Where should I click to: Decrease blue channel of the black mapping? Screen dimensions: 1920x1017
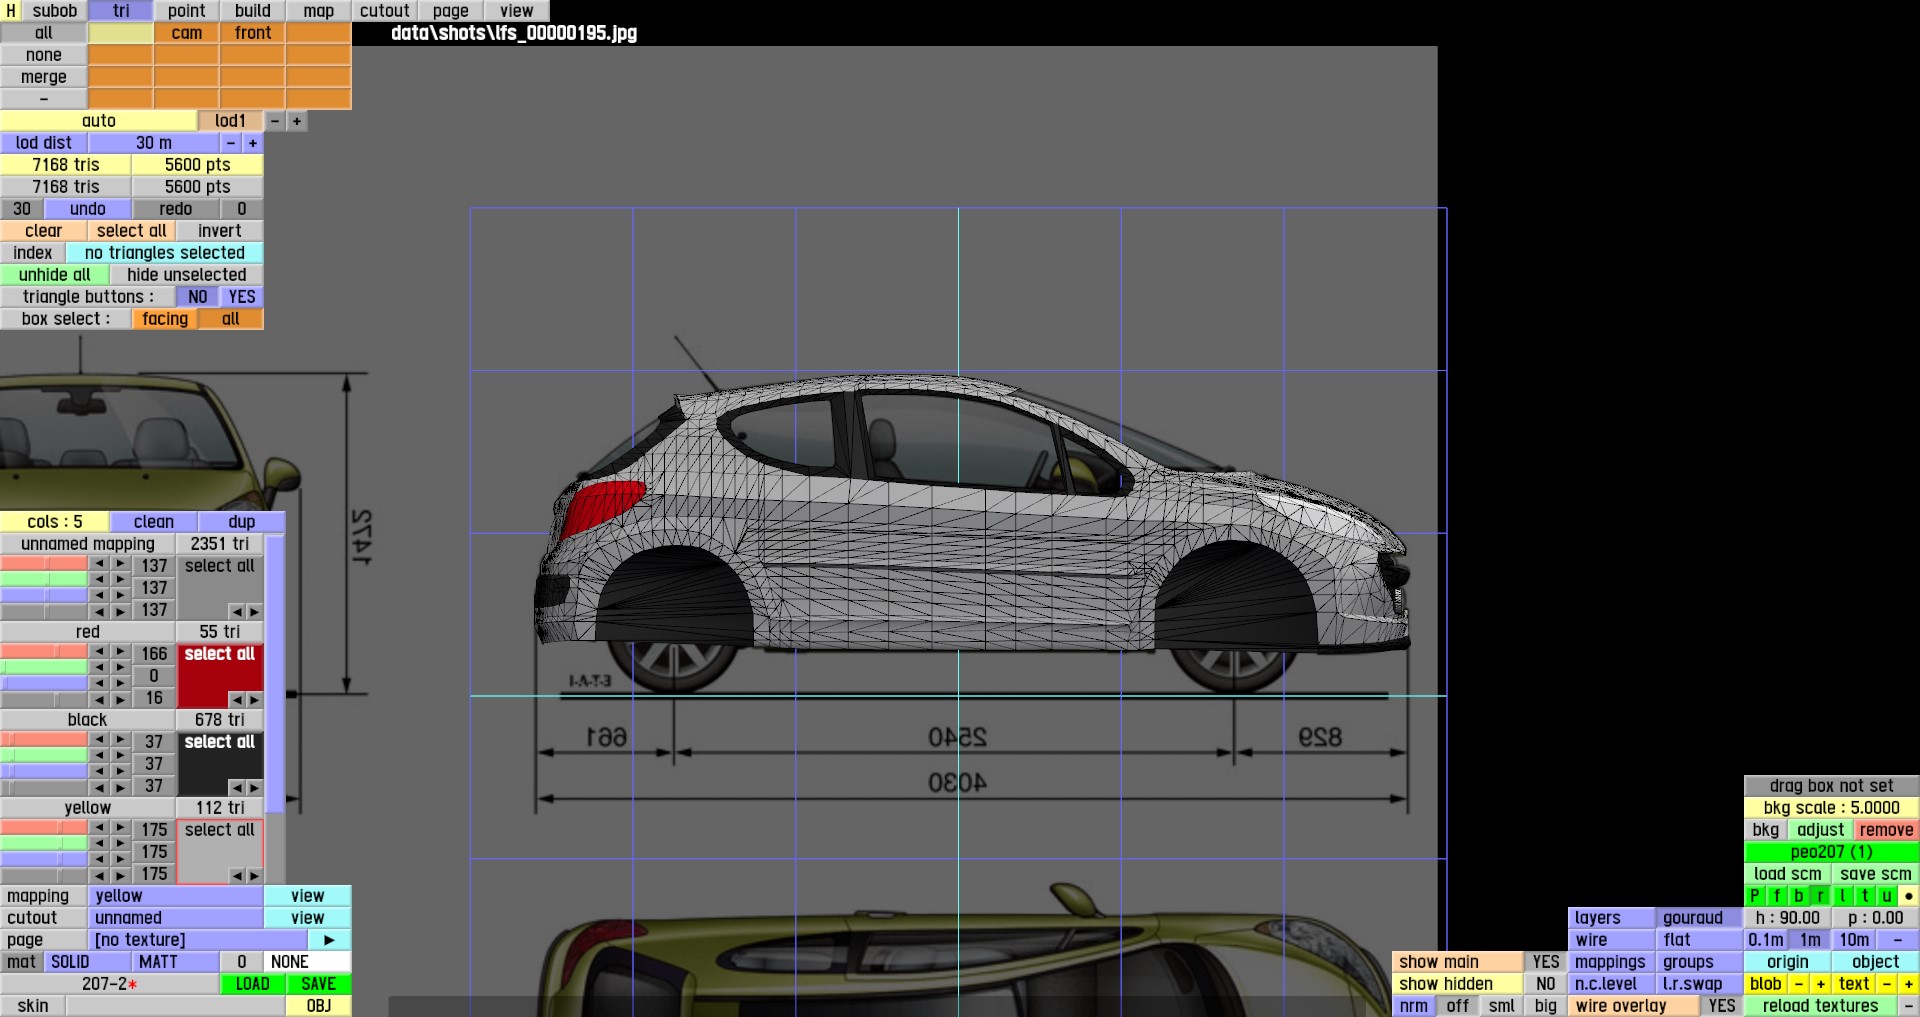click(99, 771)
